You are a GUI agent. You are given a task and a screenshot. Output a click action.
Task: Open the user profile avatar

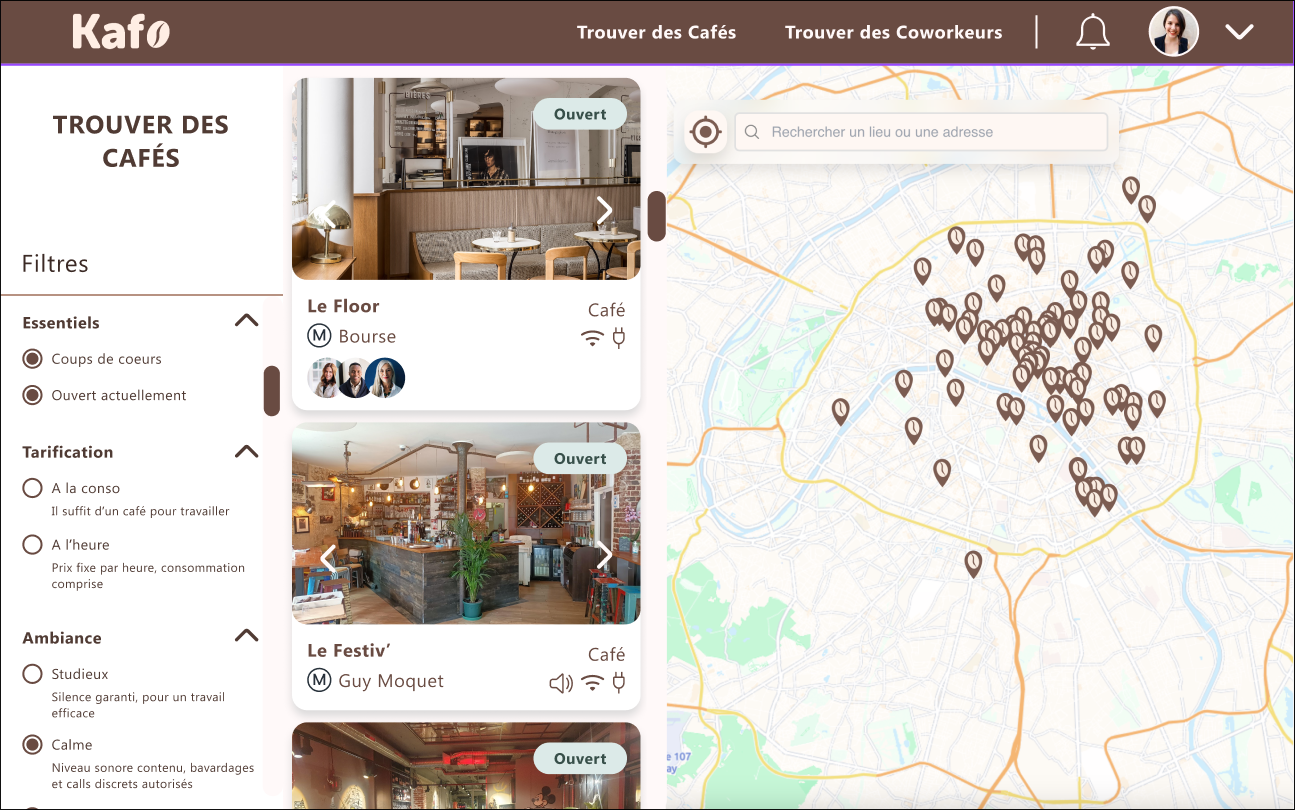pyautogui.click(x=1174, y=32)
